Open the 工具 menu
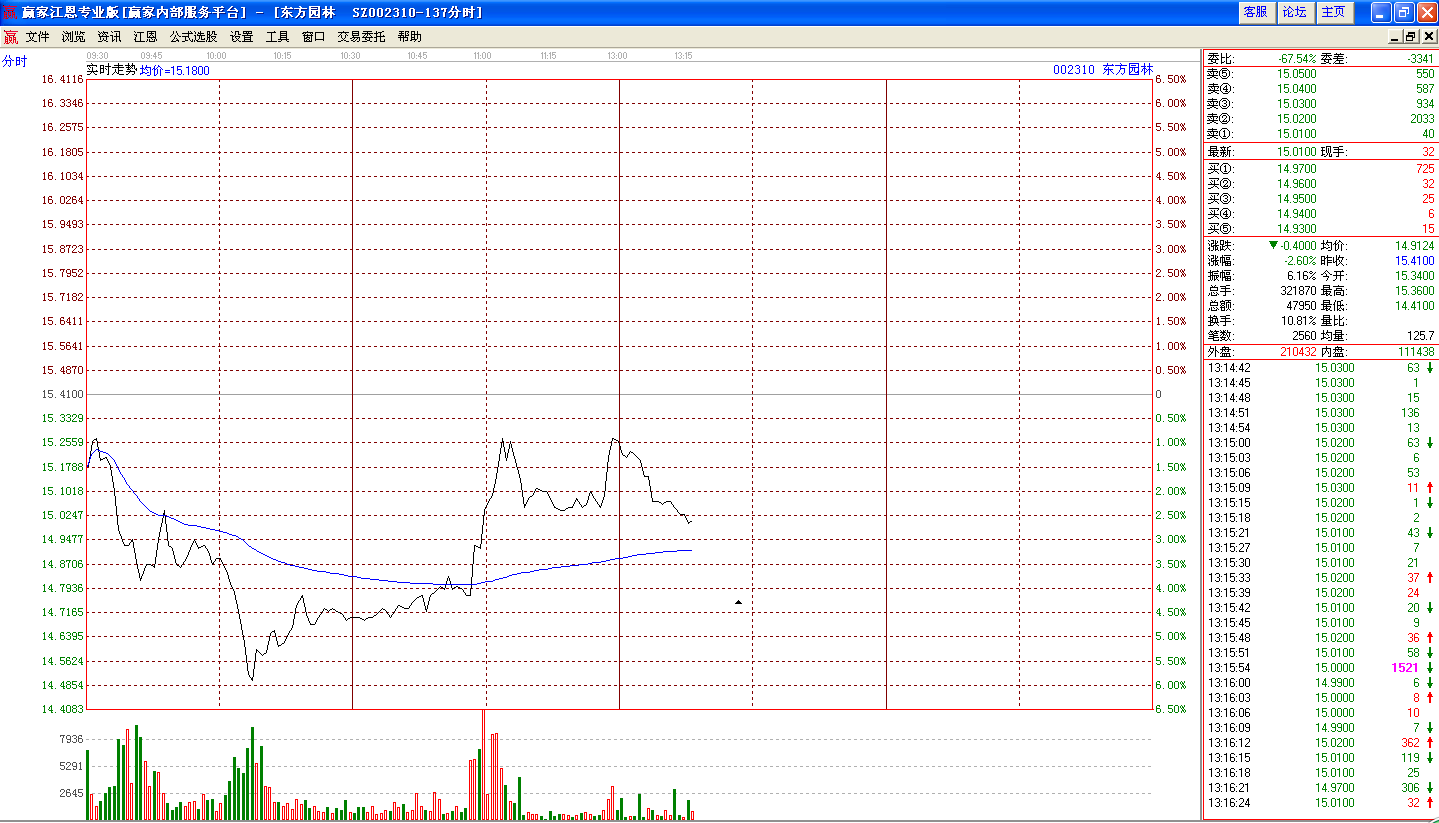Screen dimensions: 1439x823 [x=277, y=37]
